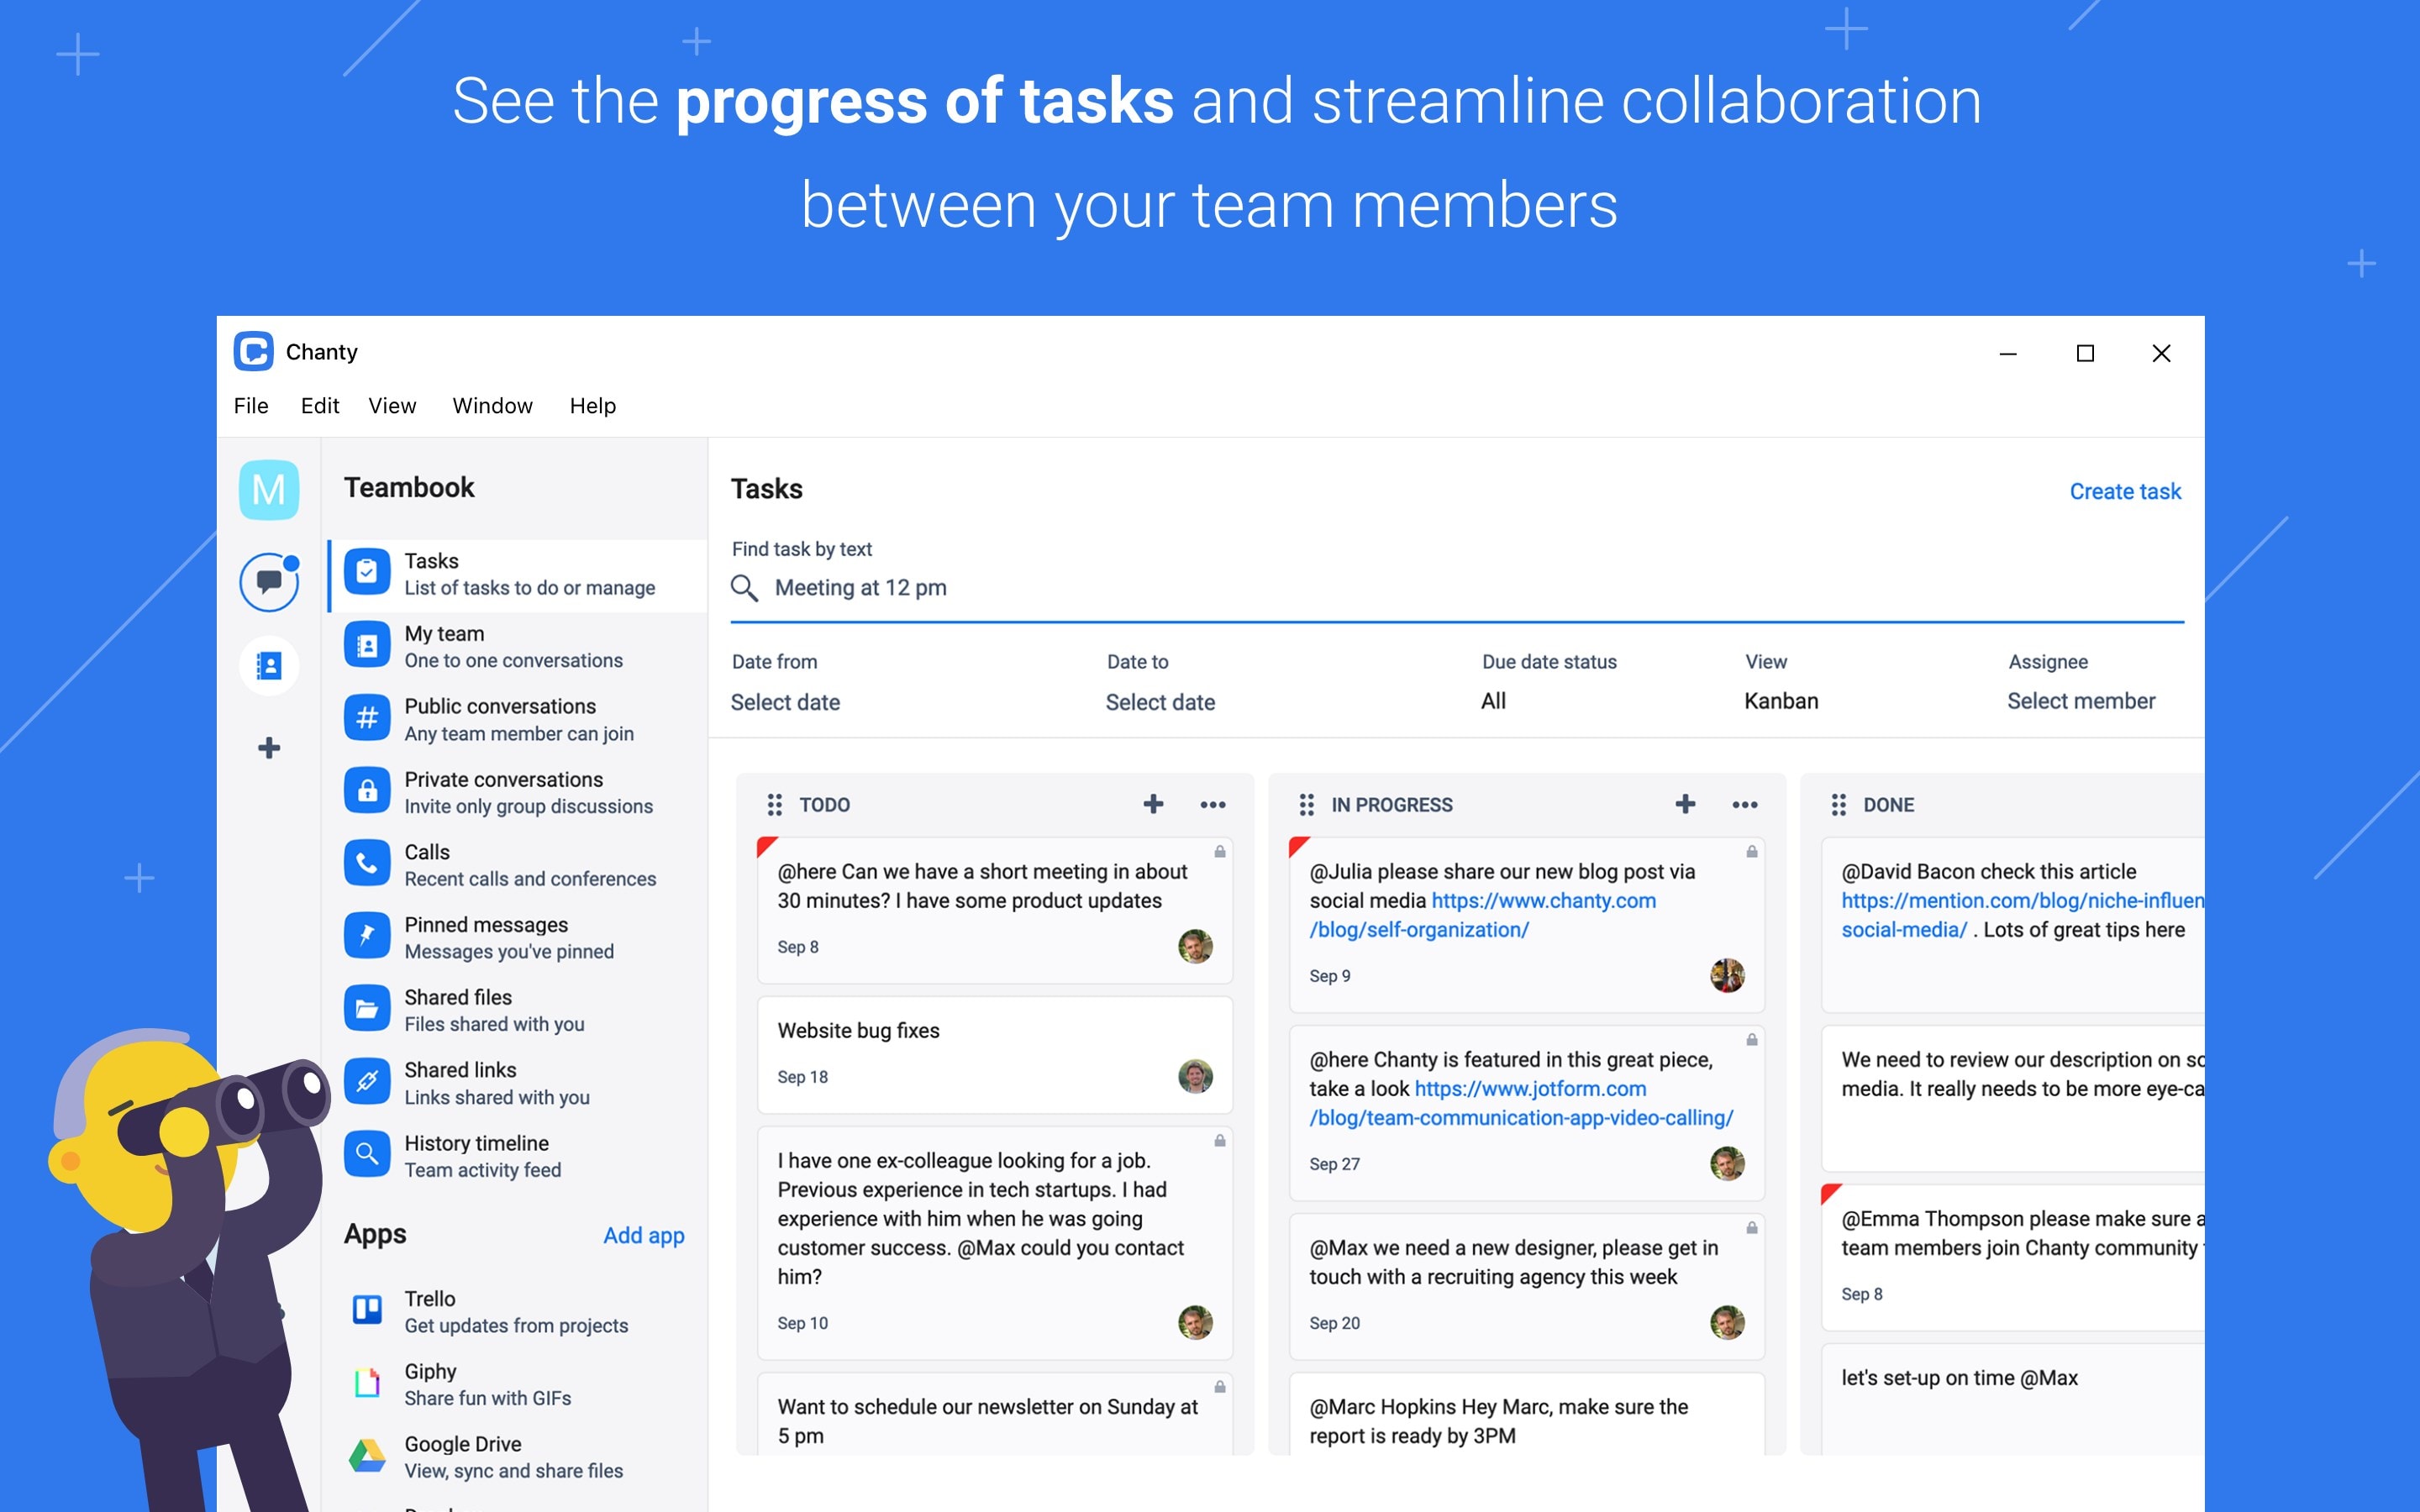2420x1512 pixels.
Task: Click History Timeline icon in sidebar
Action: (366, 1153)
